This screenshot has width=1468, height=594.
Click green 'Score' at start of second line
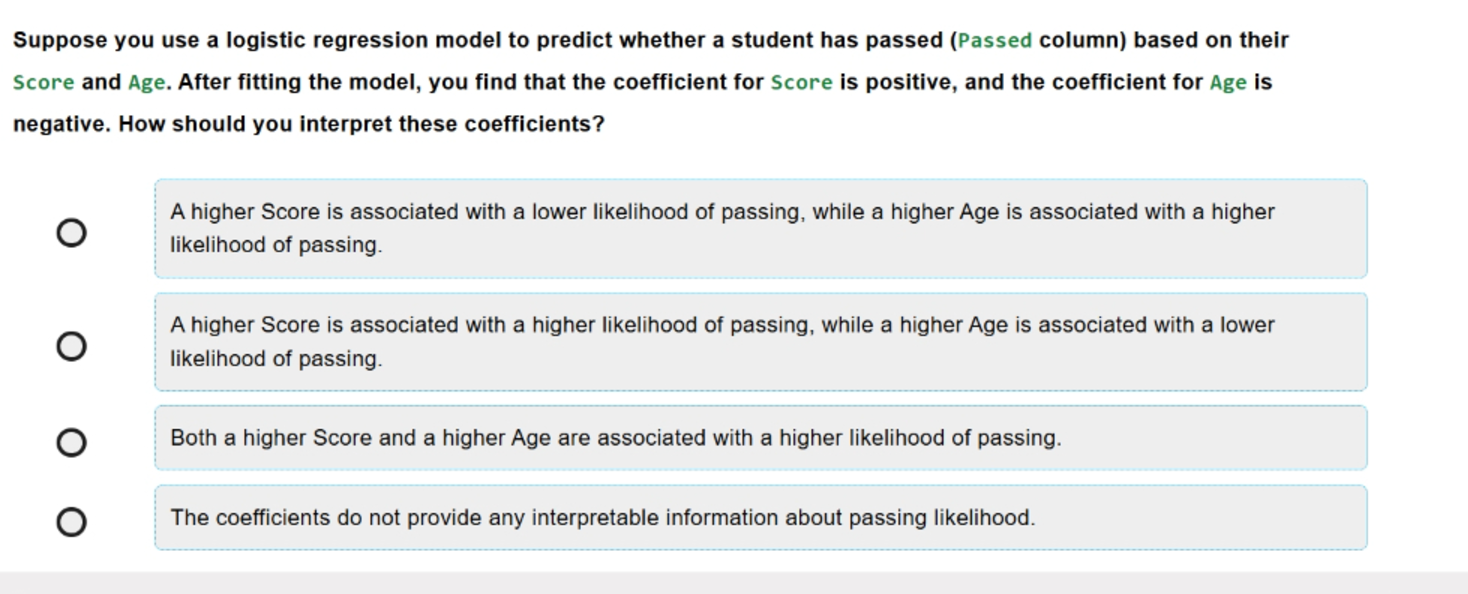click(x=43, y=83)
